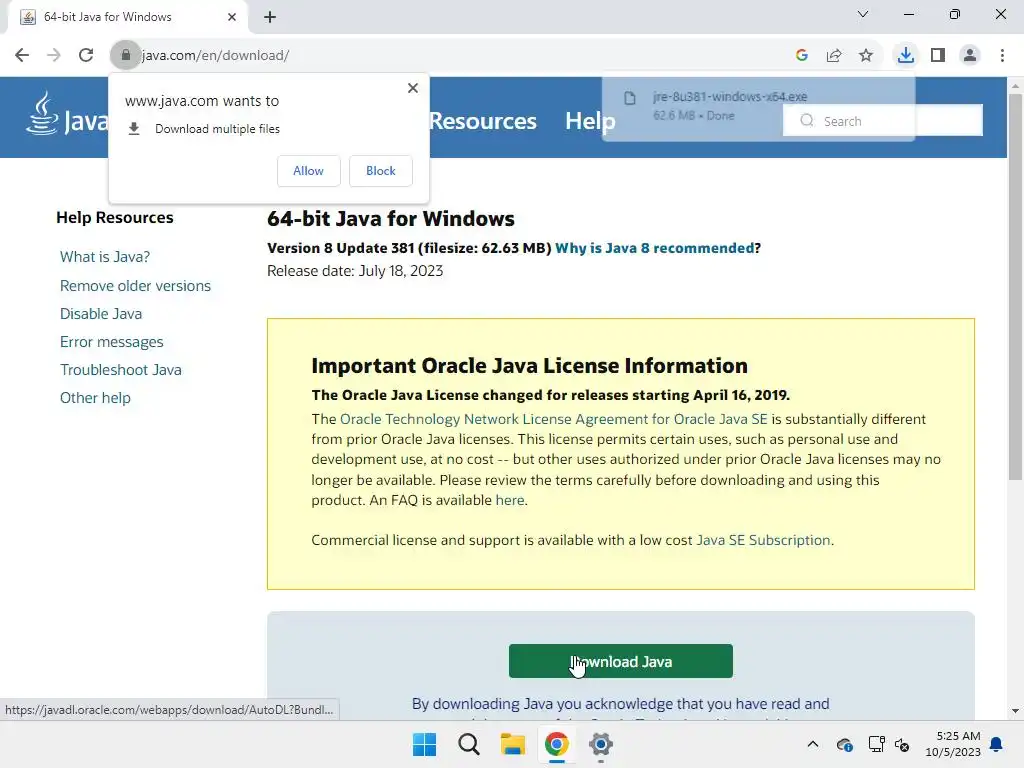1024x768 pixels.
Task: Reload the Java download page
Action: 86,56
